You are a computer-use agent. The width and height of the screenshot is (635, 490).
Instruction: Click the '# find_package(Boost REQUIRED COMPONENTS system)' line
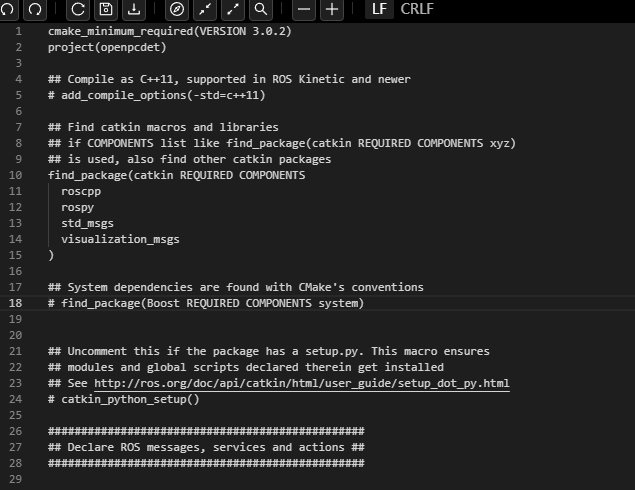point(206,303)
